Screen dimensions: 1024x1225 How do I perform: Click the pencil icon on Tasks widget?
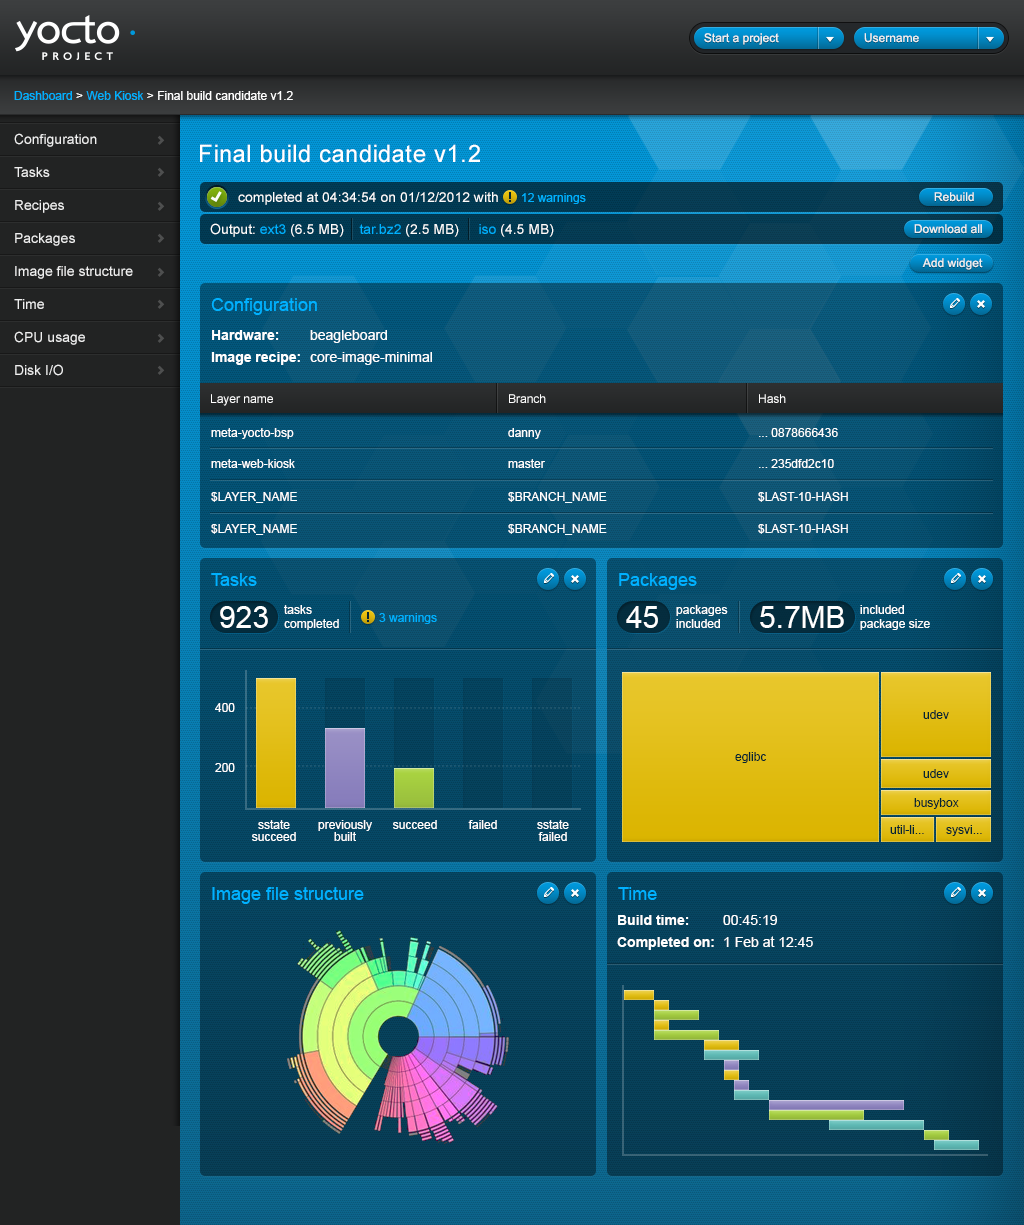pyautogui.click(x=547, y=578)
